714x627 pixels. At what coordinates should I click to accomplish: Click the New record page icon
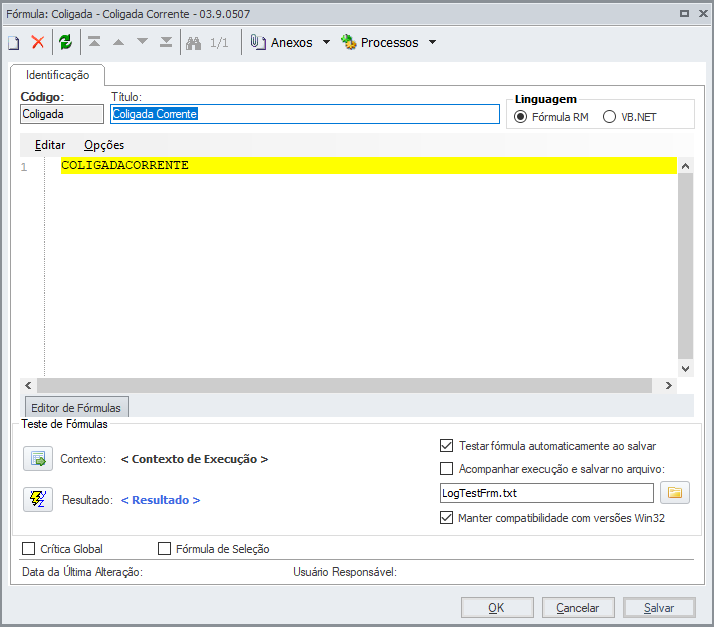[14, 43]
